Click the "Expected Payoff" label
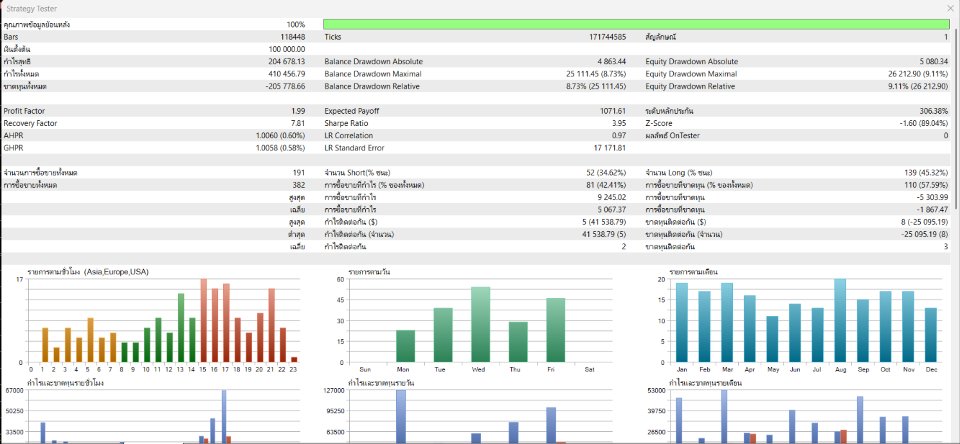The width and height of the screenshot is (960, 444). tap(353, 111)
